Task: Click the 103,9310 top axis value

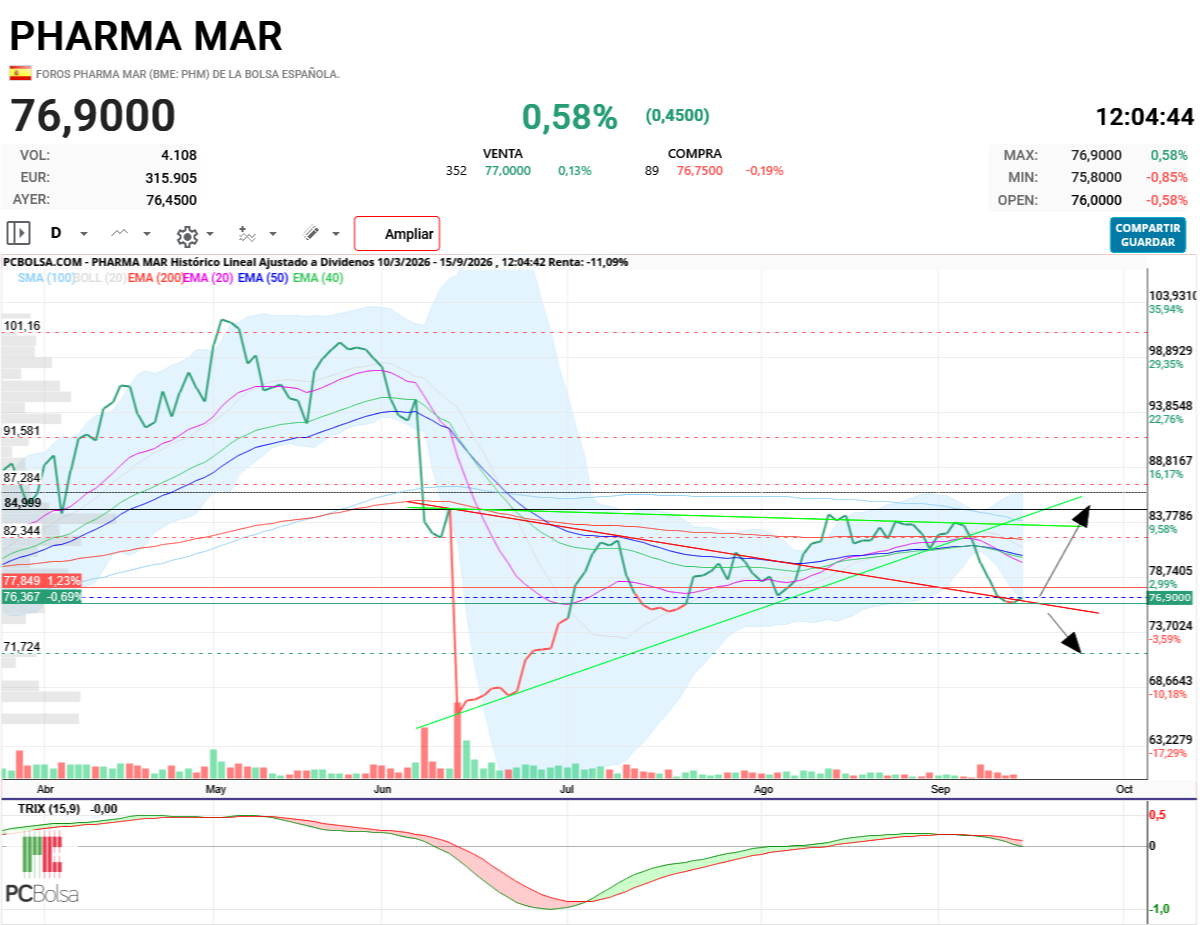Action: (1173, 296)
